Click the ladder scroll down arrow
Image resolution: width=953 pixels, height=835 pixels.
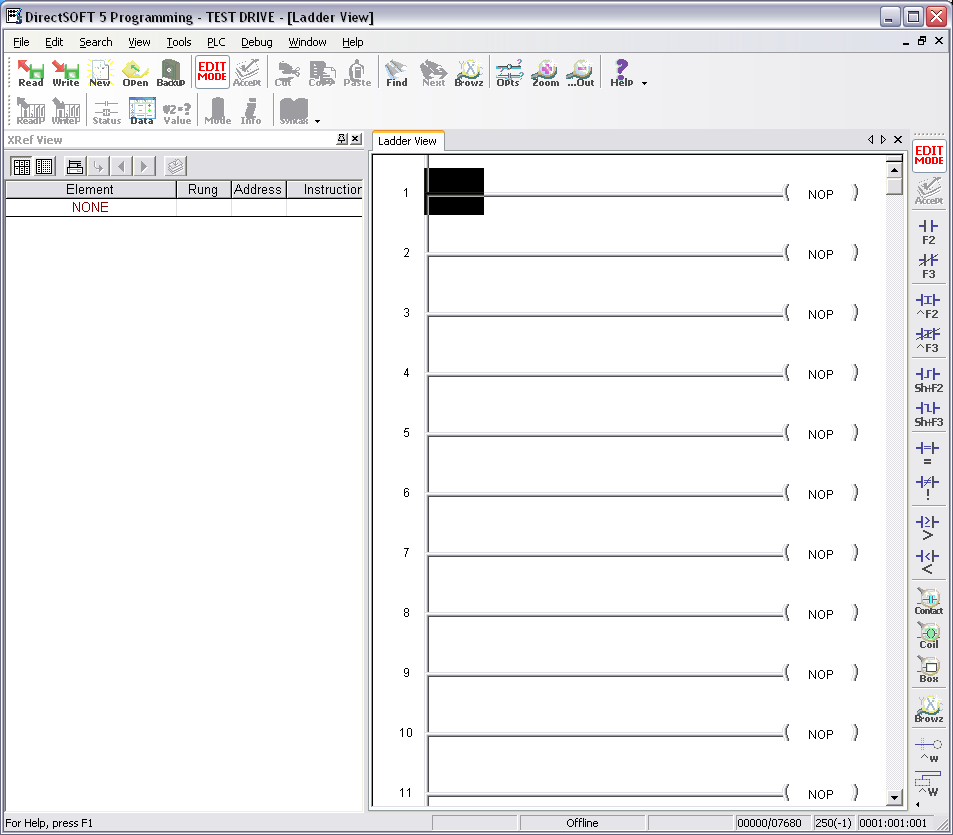[894, 798]
